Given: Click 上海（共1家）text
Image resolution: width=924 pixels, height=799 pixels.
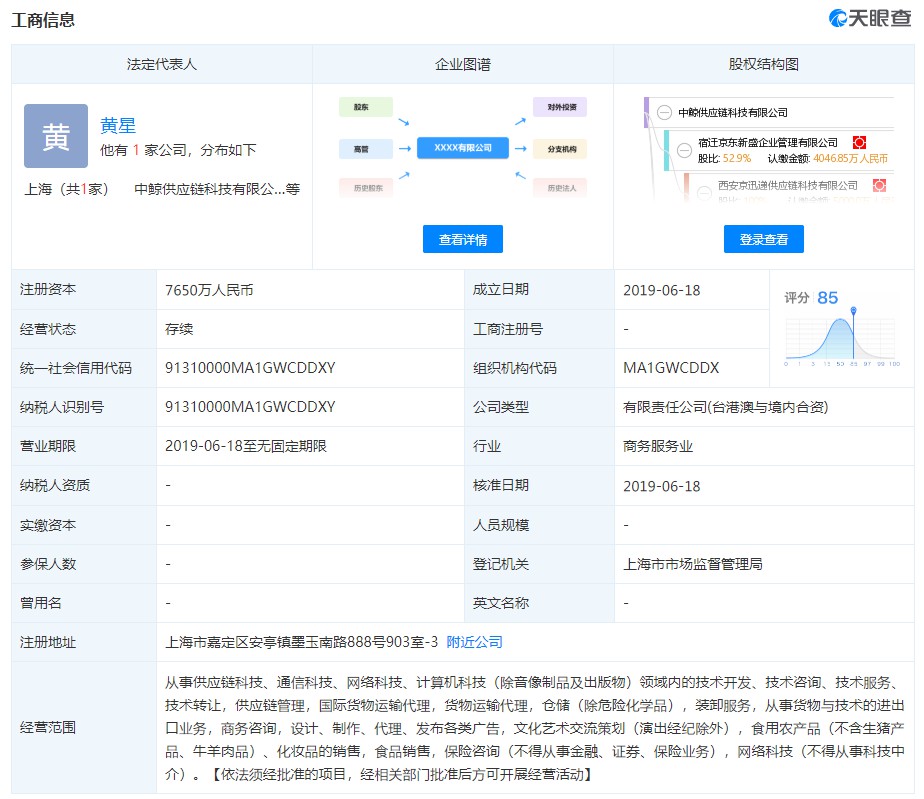Looking at the screenshot, I should pyautogui.click(x=66, y=189).
